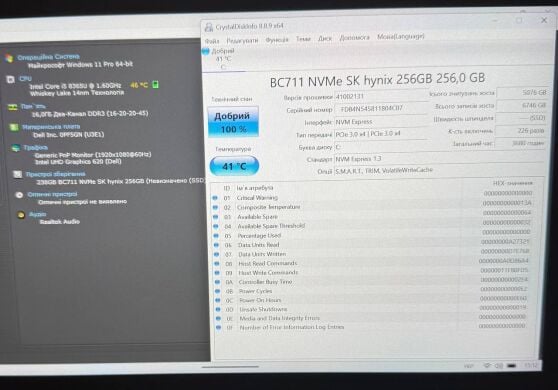Click the storage devices icon in Speccy
The width and height of the screenshot is (558, 390).
17,174
